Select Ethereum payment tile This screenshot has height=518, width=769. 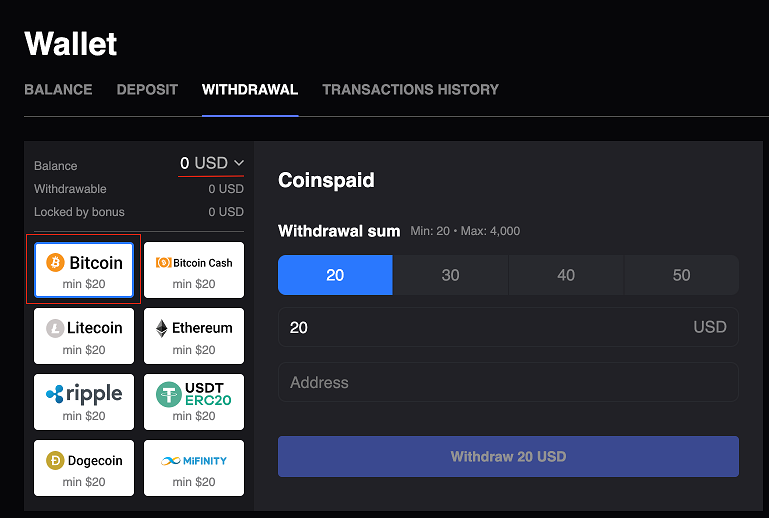pos(194,336)
